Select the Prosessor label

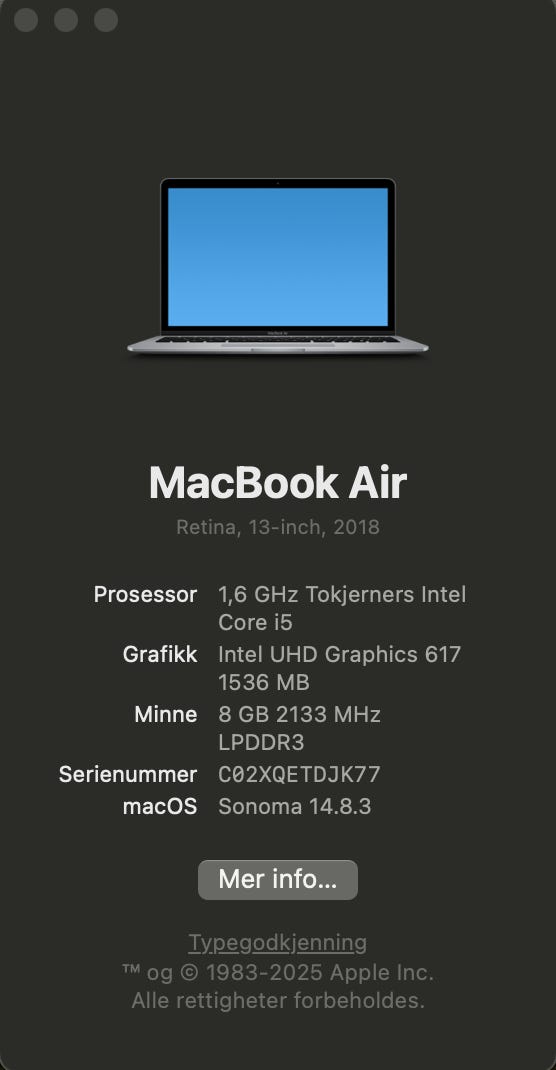coord(145,594)
